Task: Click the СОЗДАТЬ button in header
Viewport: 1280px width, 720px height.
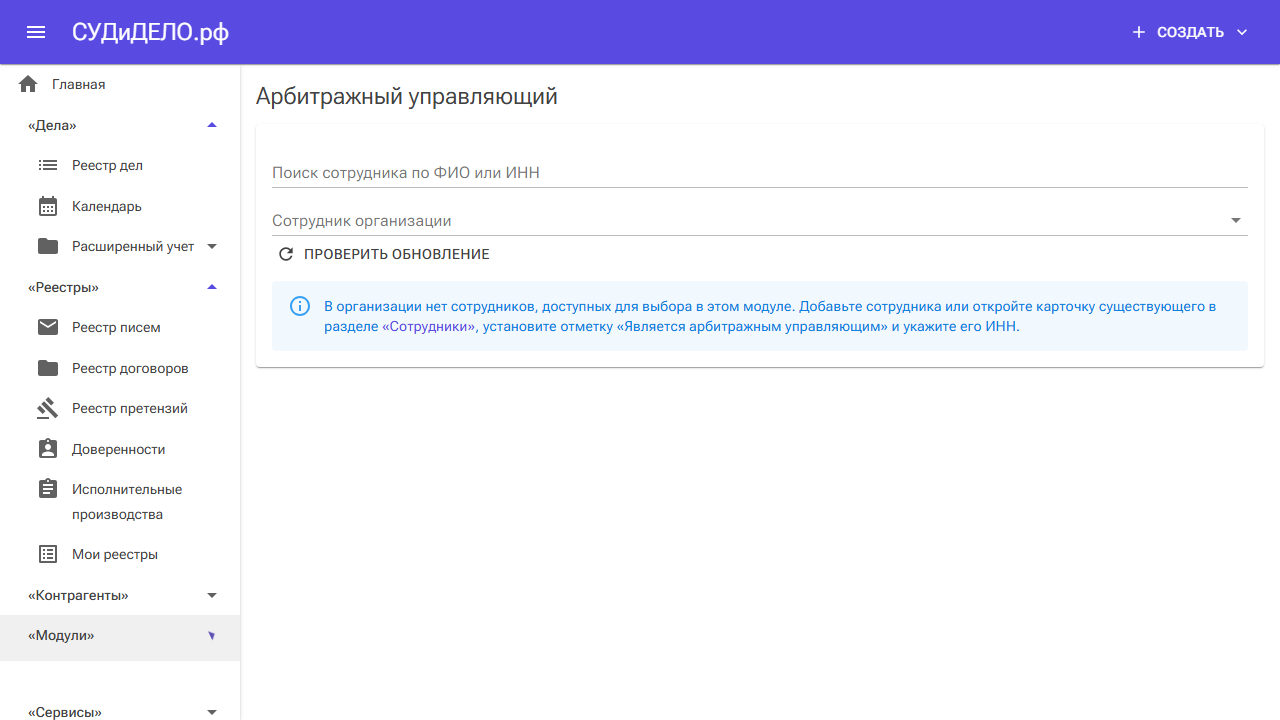Action: (1190, 32)
